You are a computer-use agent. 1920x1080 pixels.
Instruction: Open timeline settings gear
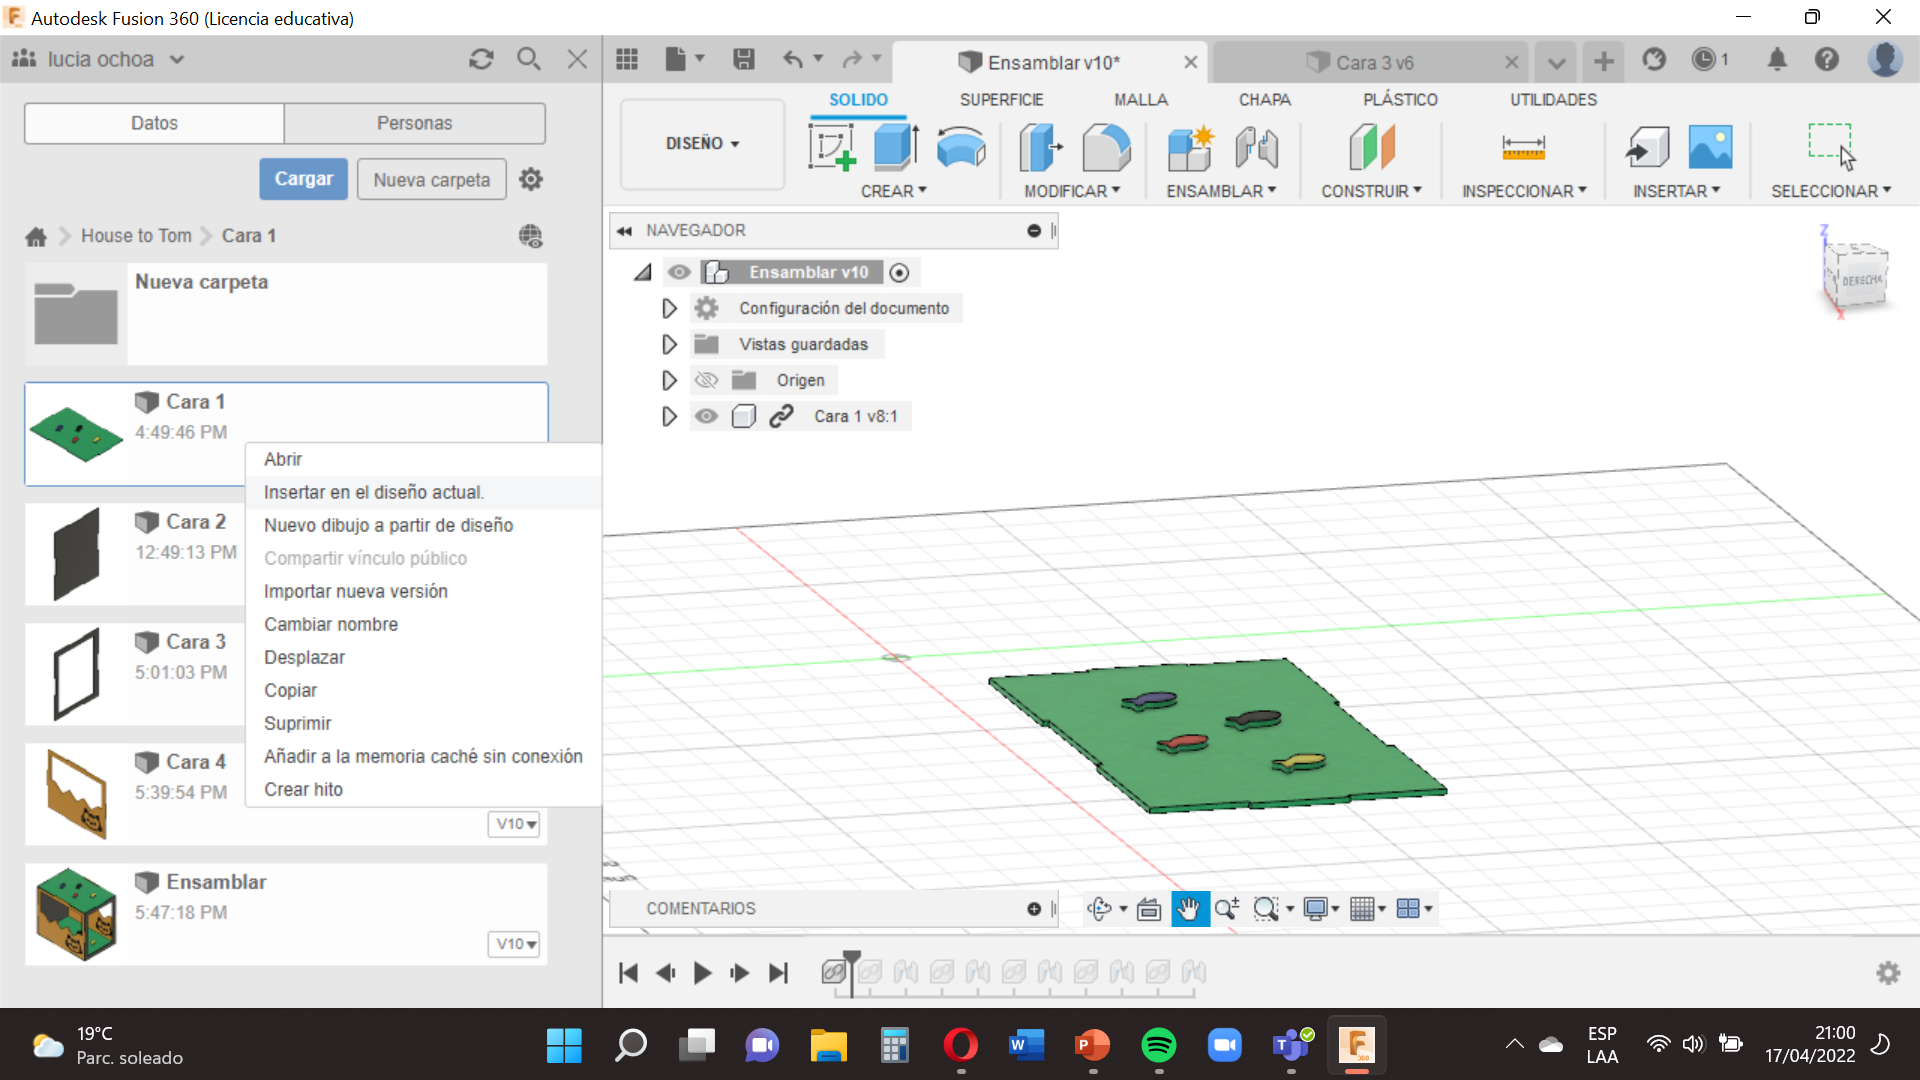(x=1888, y=973)
